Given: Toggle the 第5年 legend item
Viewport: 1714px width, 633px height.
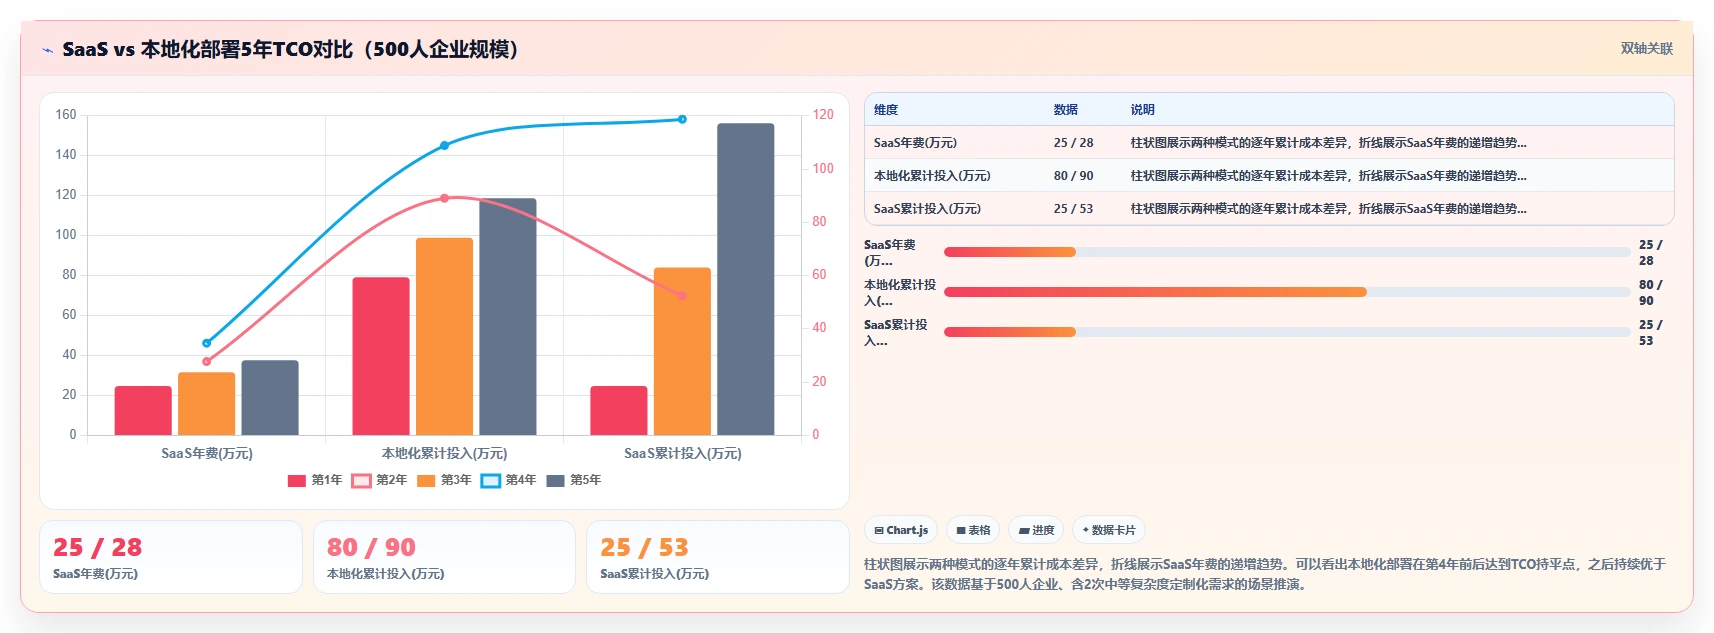Looking at the screenshot, I should [x=574, y=480].
